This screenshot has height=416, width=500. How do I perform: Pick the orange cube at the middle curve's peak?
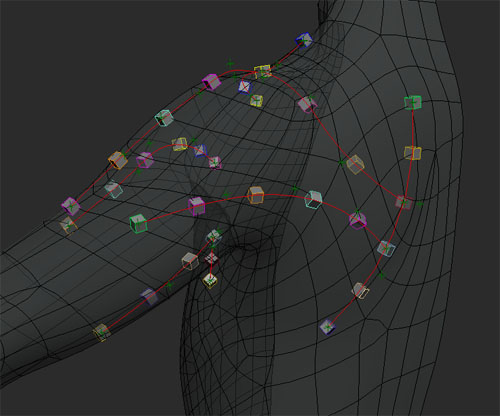256,195
